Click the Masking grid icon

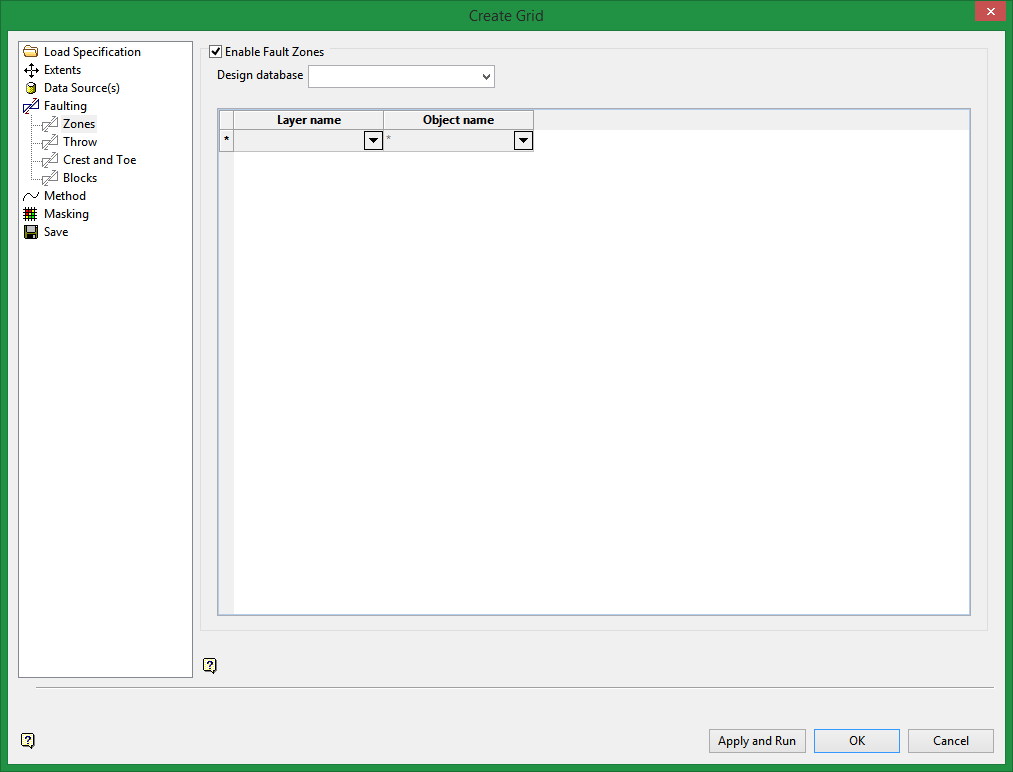(x=30, y=214)
